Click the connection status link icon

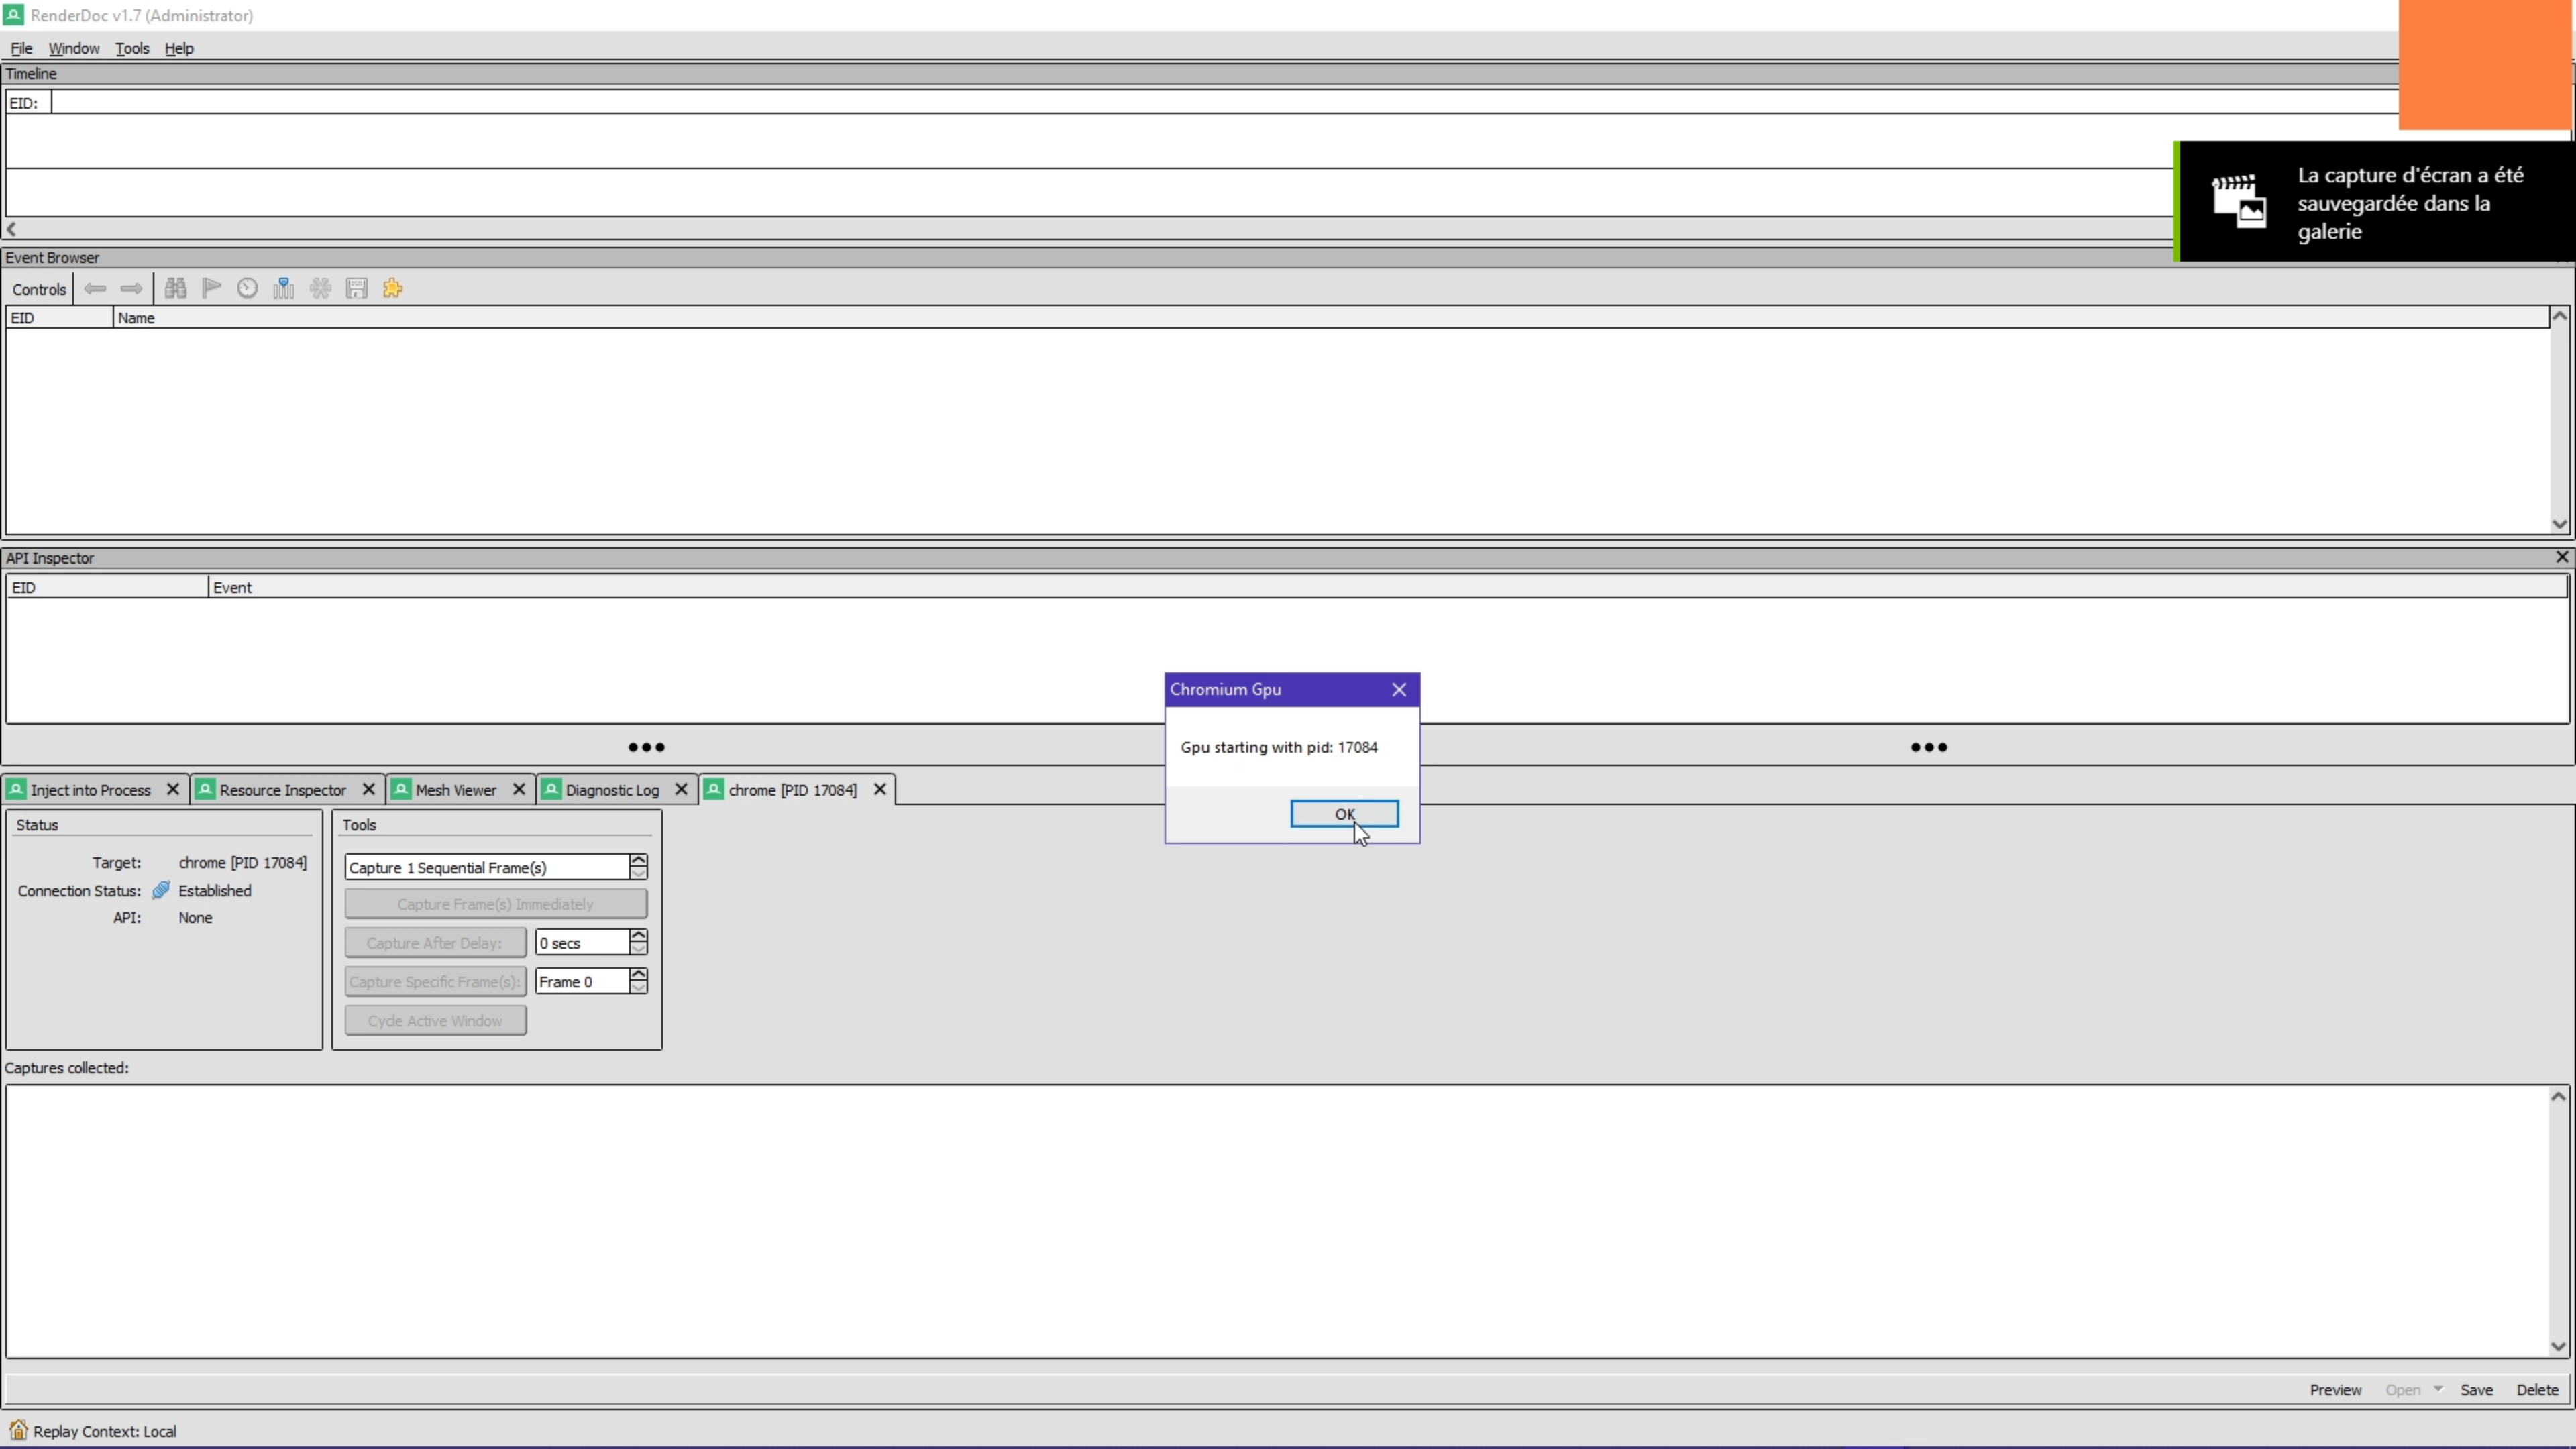(x=161, y=890)
